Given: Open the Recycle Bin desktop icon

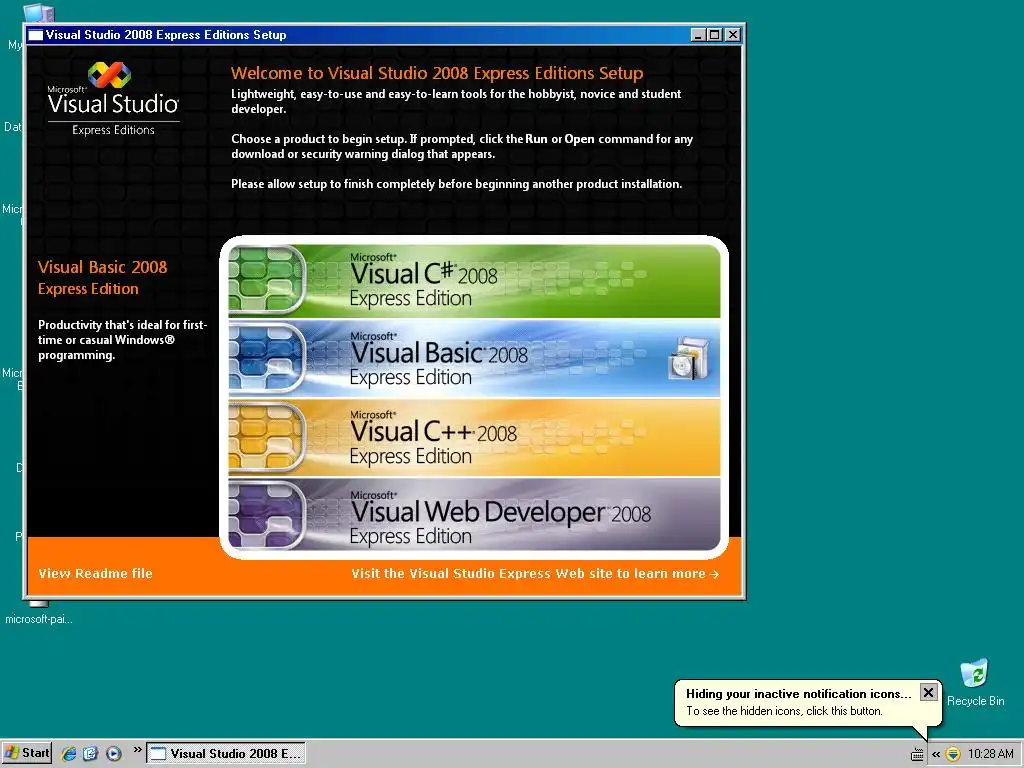Looking at the screenshot, I should click(x=975, y=682).
